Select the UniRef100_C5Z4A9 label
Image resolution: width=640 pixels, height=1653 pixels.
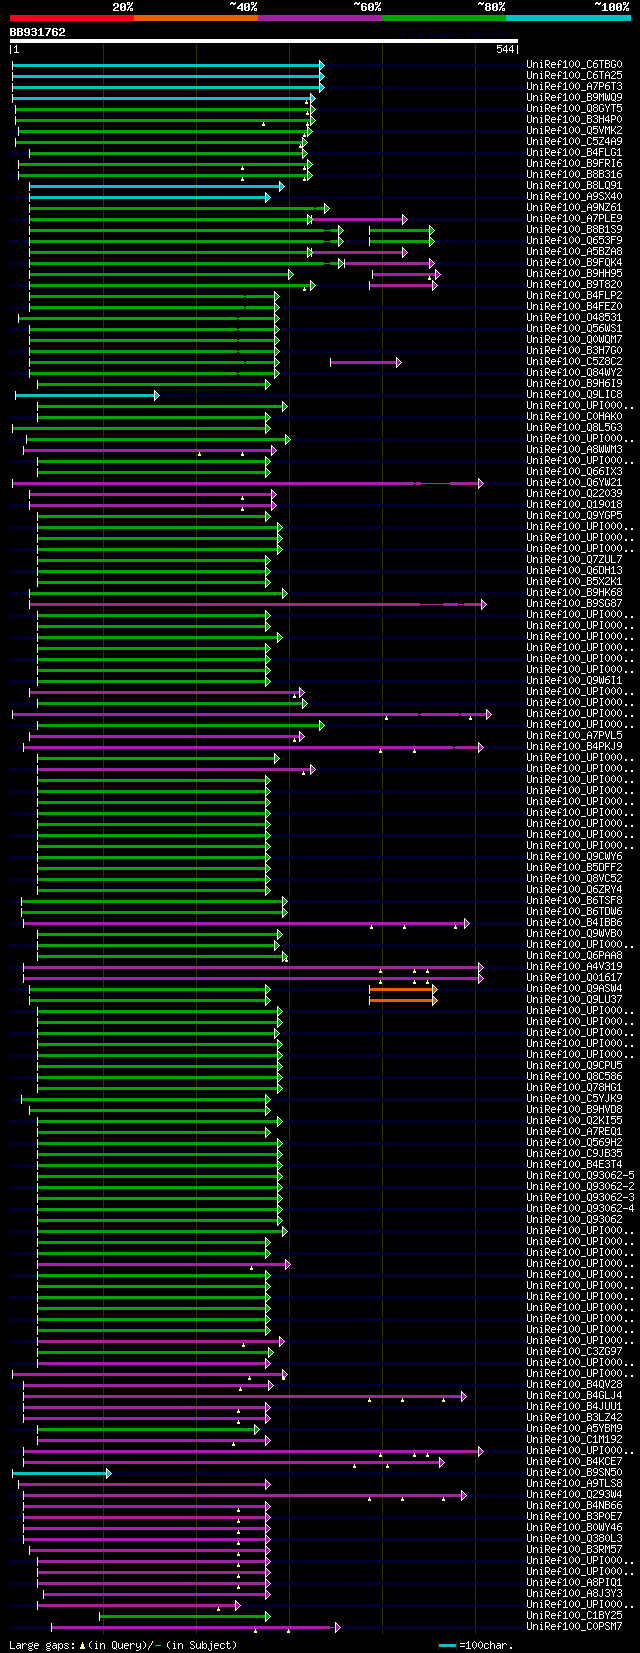tap(574, 142)
